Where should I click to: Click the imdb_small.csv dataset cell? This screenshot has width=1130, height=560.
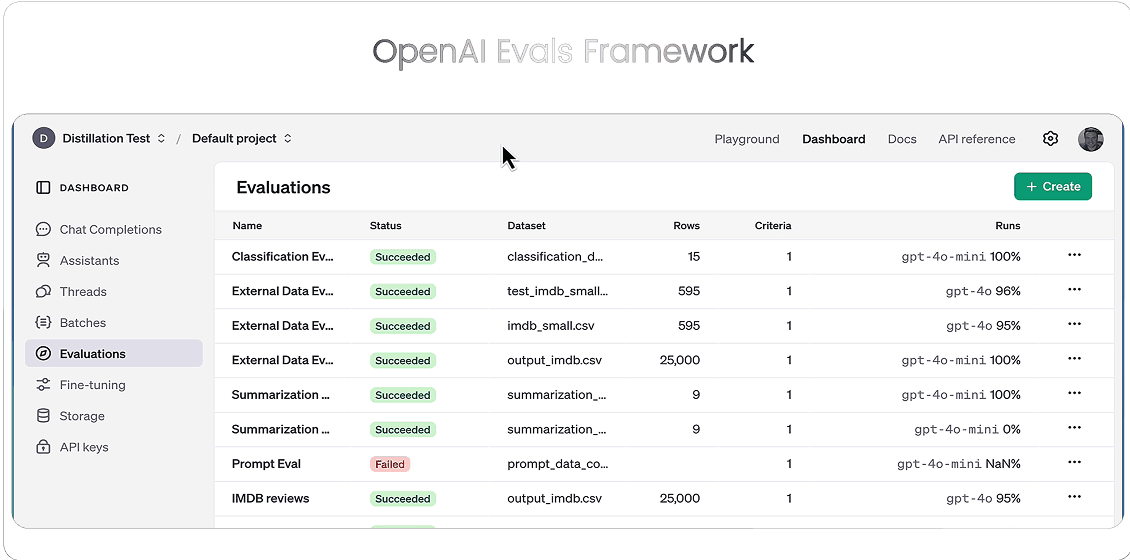coord(551,326)
